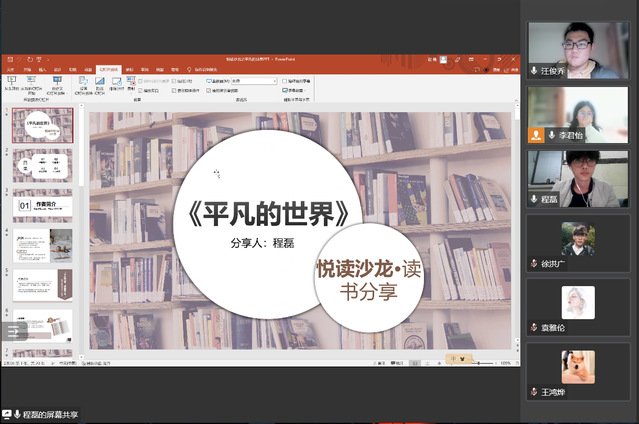Toggle the Use Timings checkbox
This screenshot has width=639, height=424.
pyautogui.click(x=176, y=90)
